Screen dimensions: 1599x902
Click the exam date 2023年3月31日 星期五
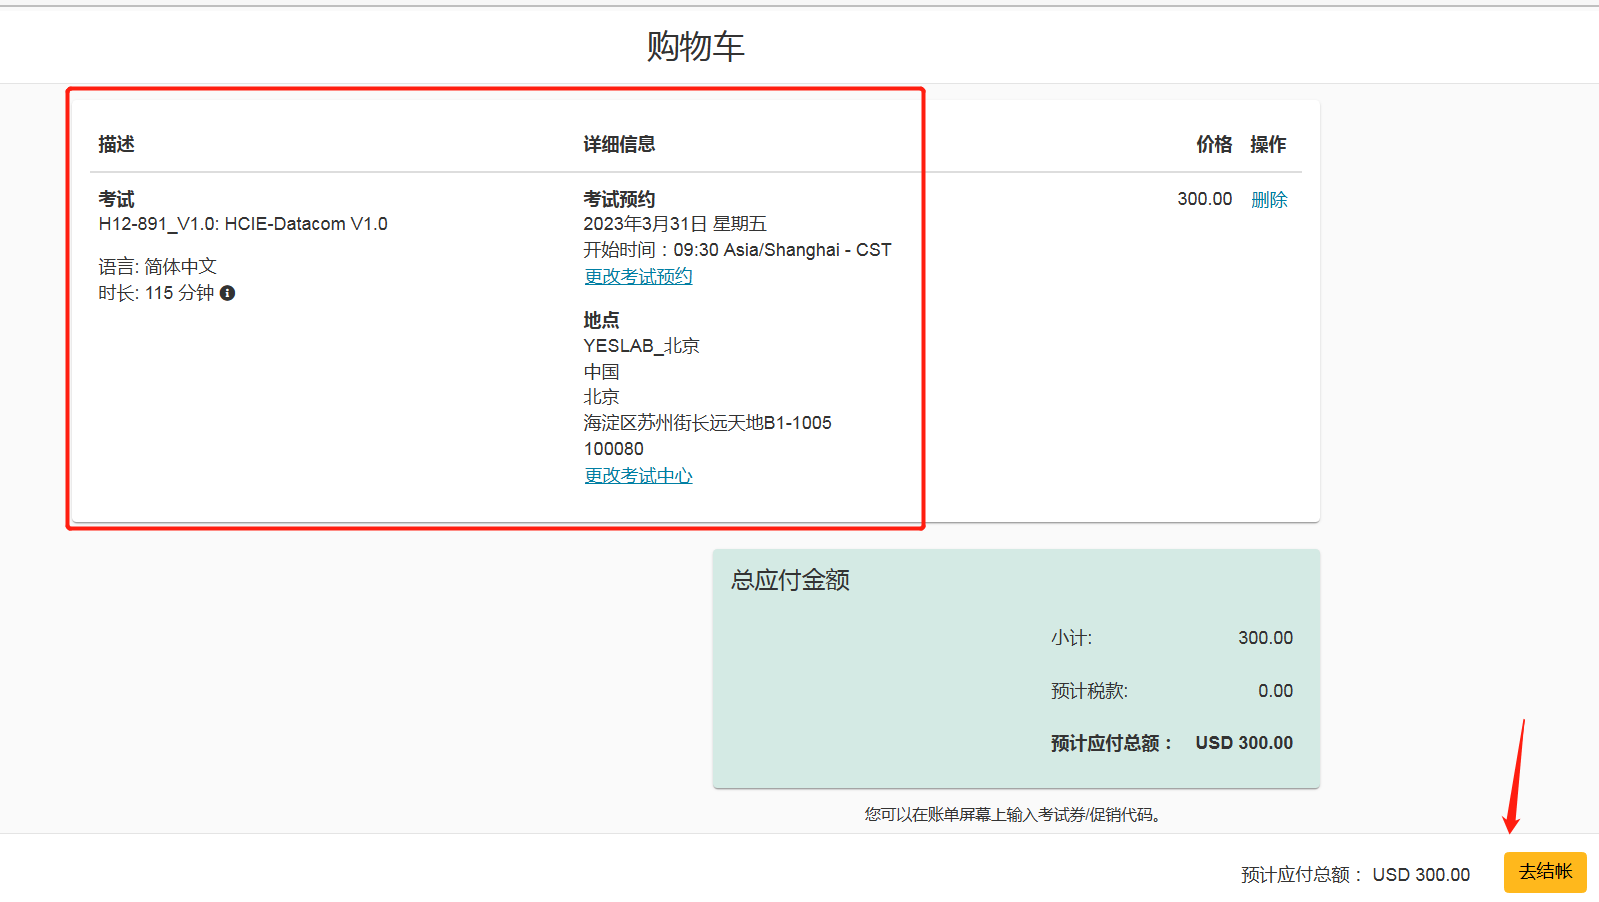pos(675,224)
